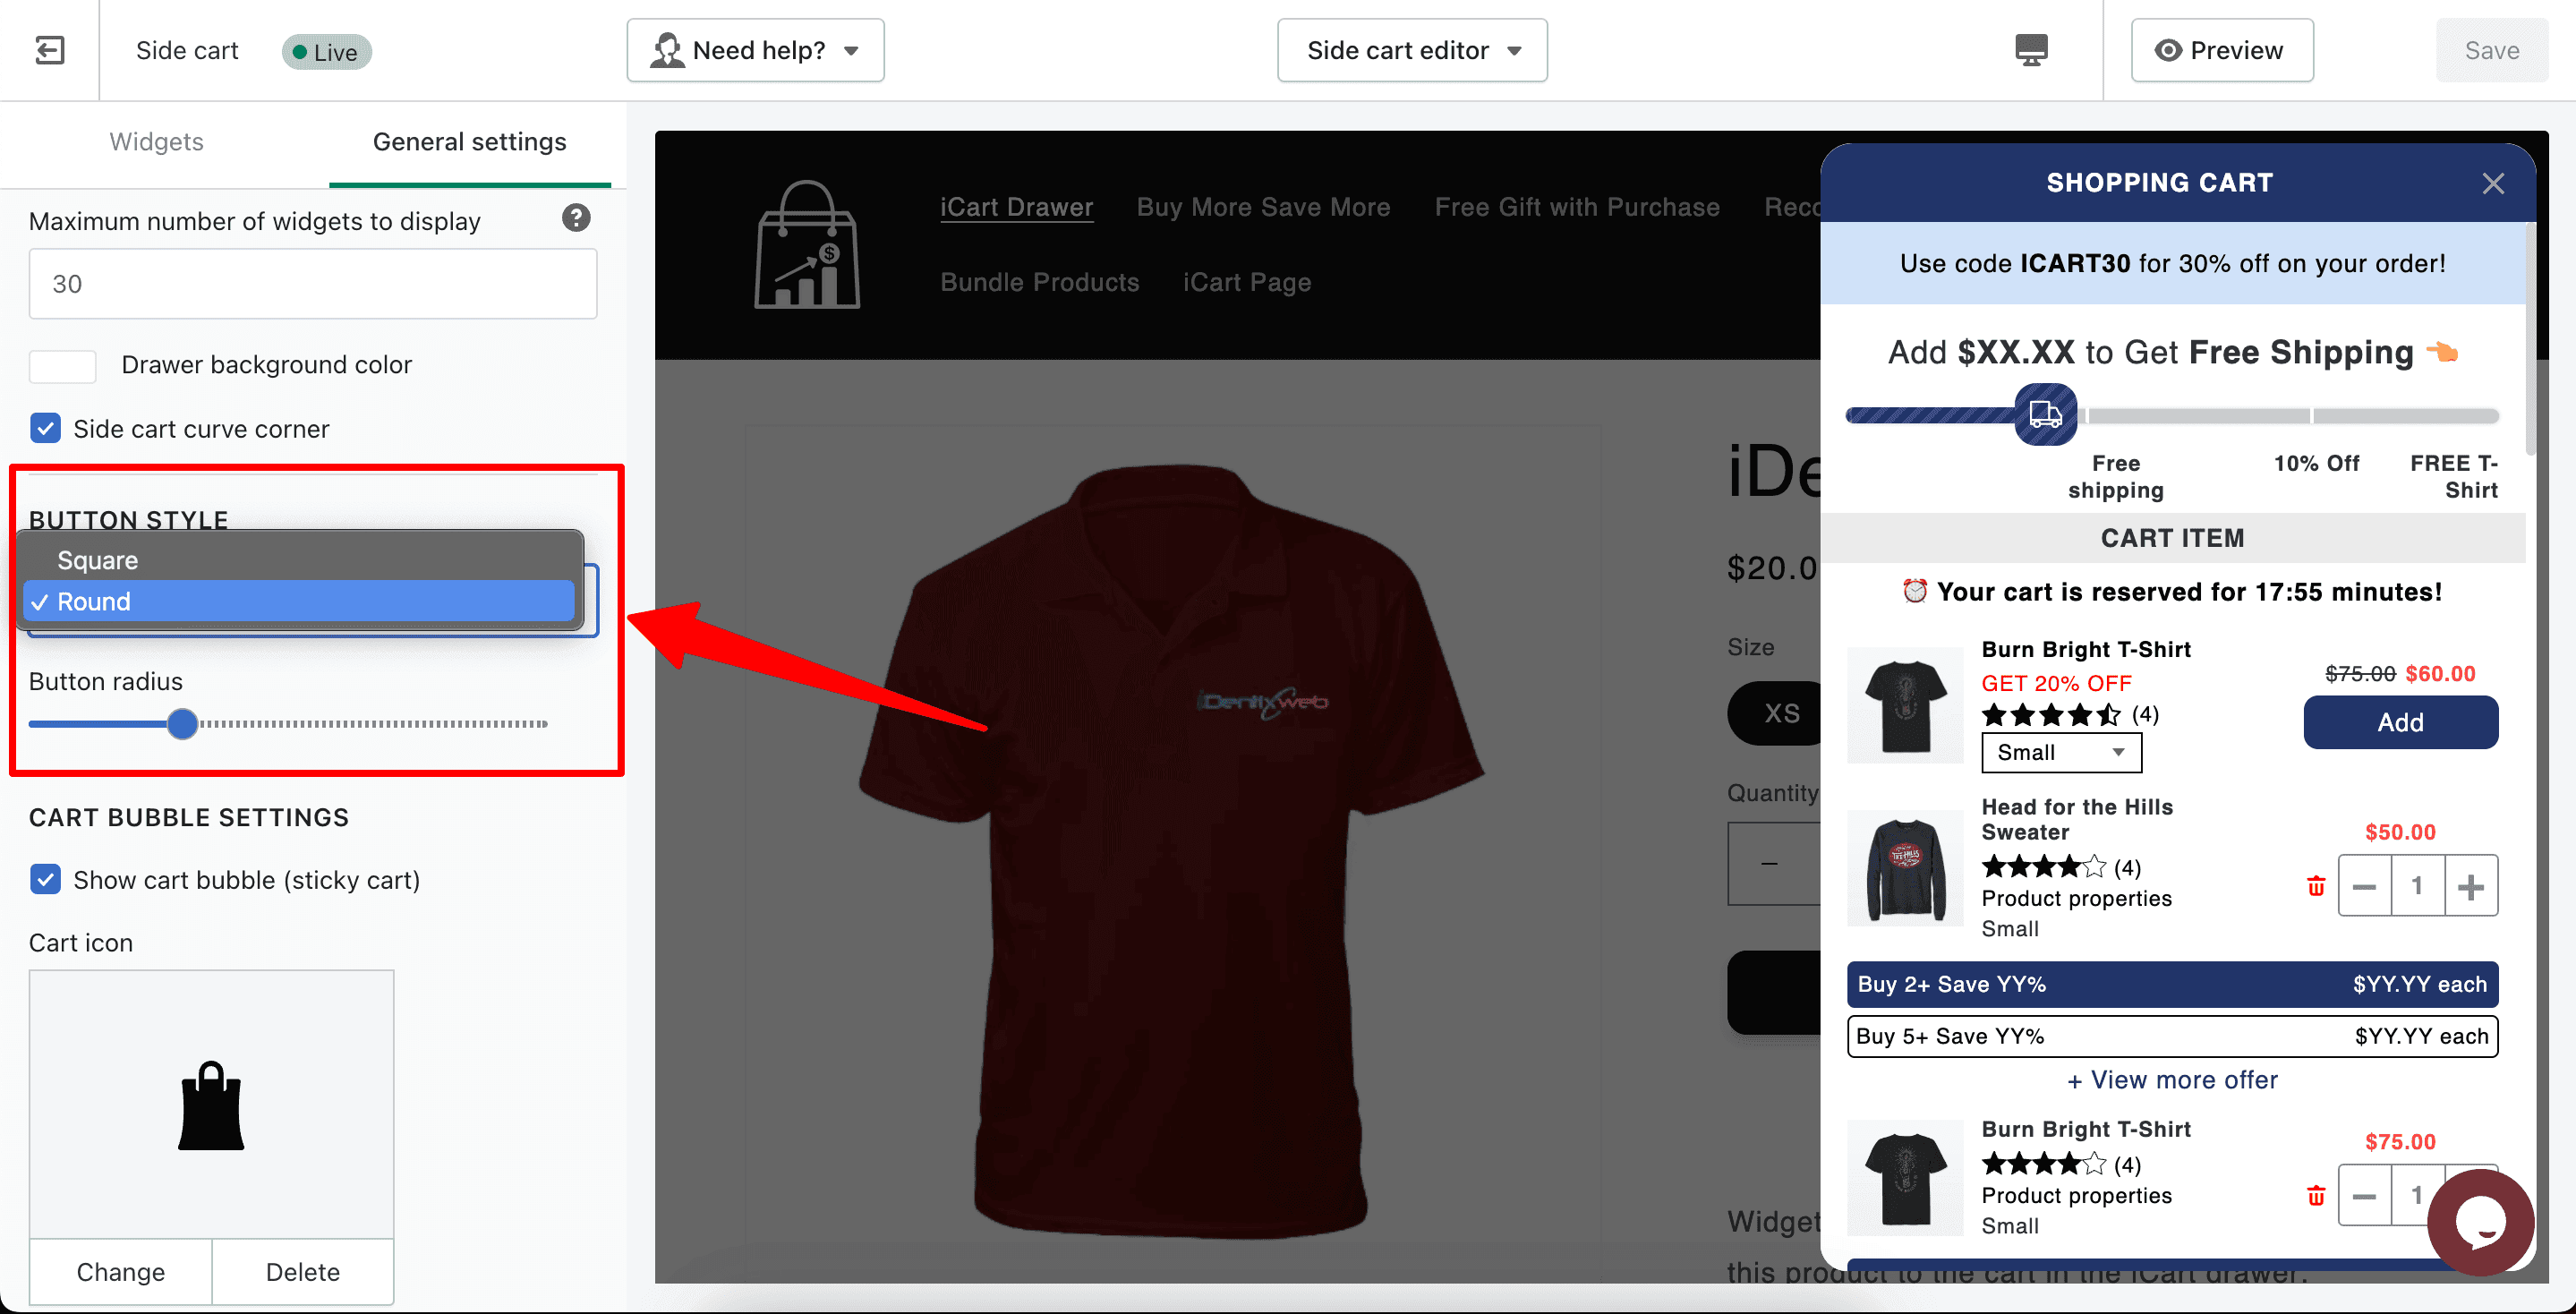Image resolution: width=2576 pixels, height=1314 pixels.
Task: Open Free Gift with Purchase link
Action: pyautogui.click(x=1577, y=207)
